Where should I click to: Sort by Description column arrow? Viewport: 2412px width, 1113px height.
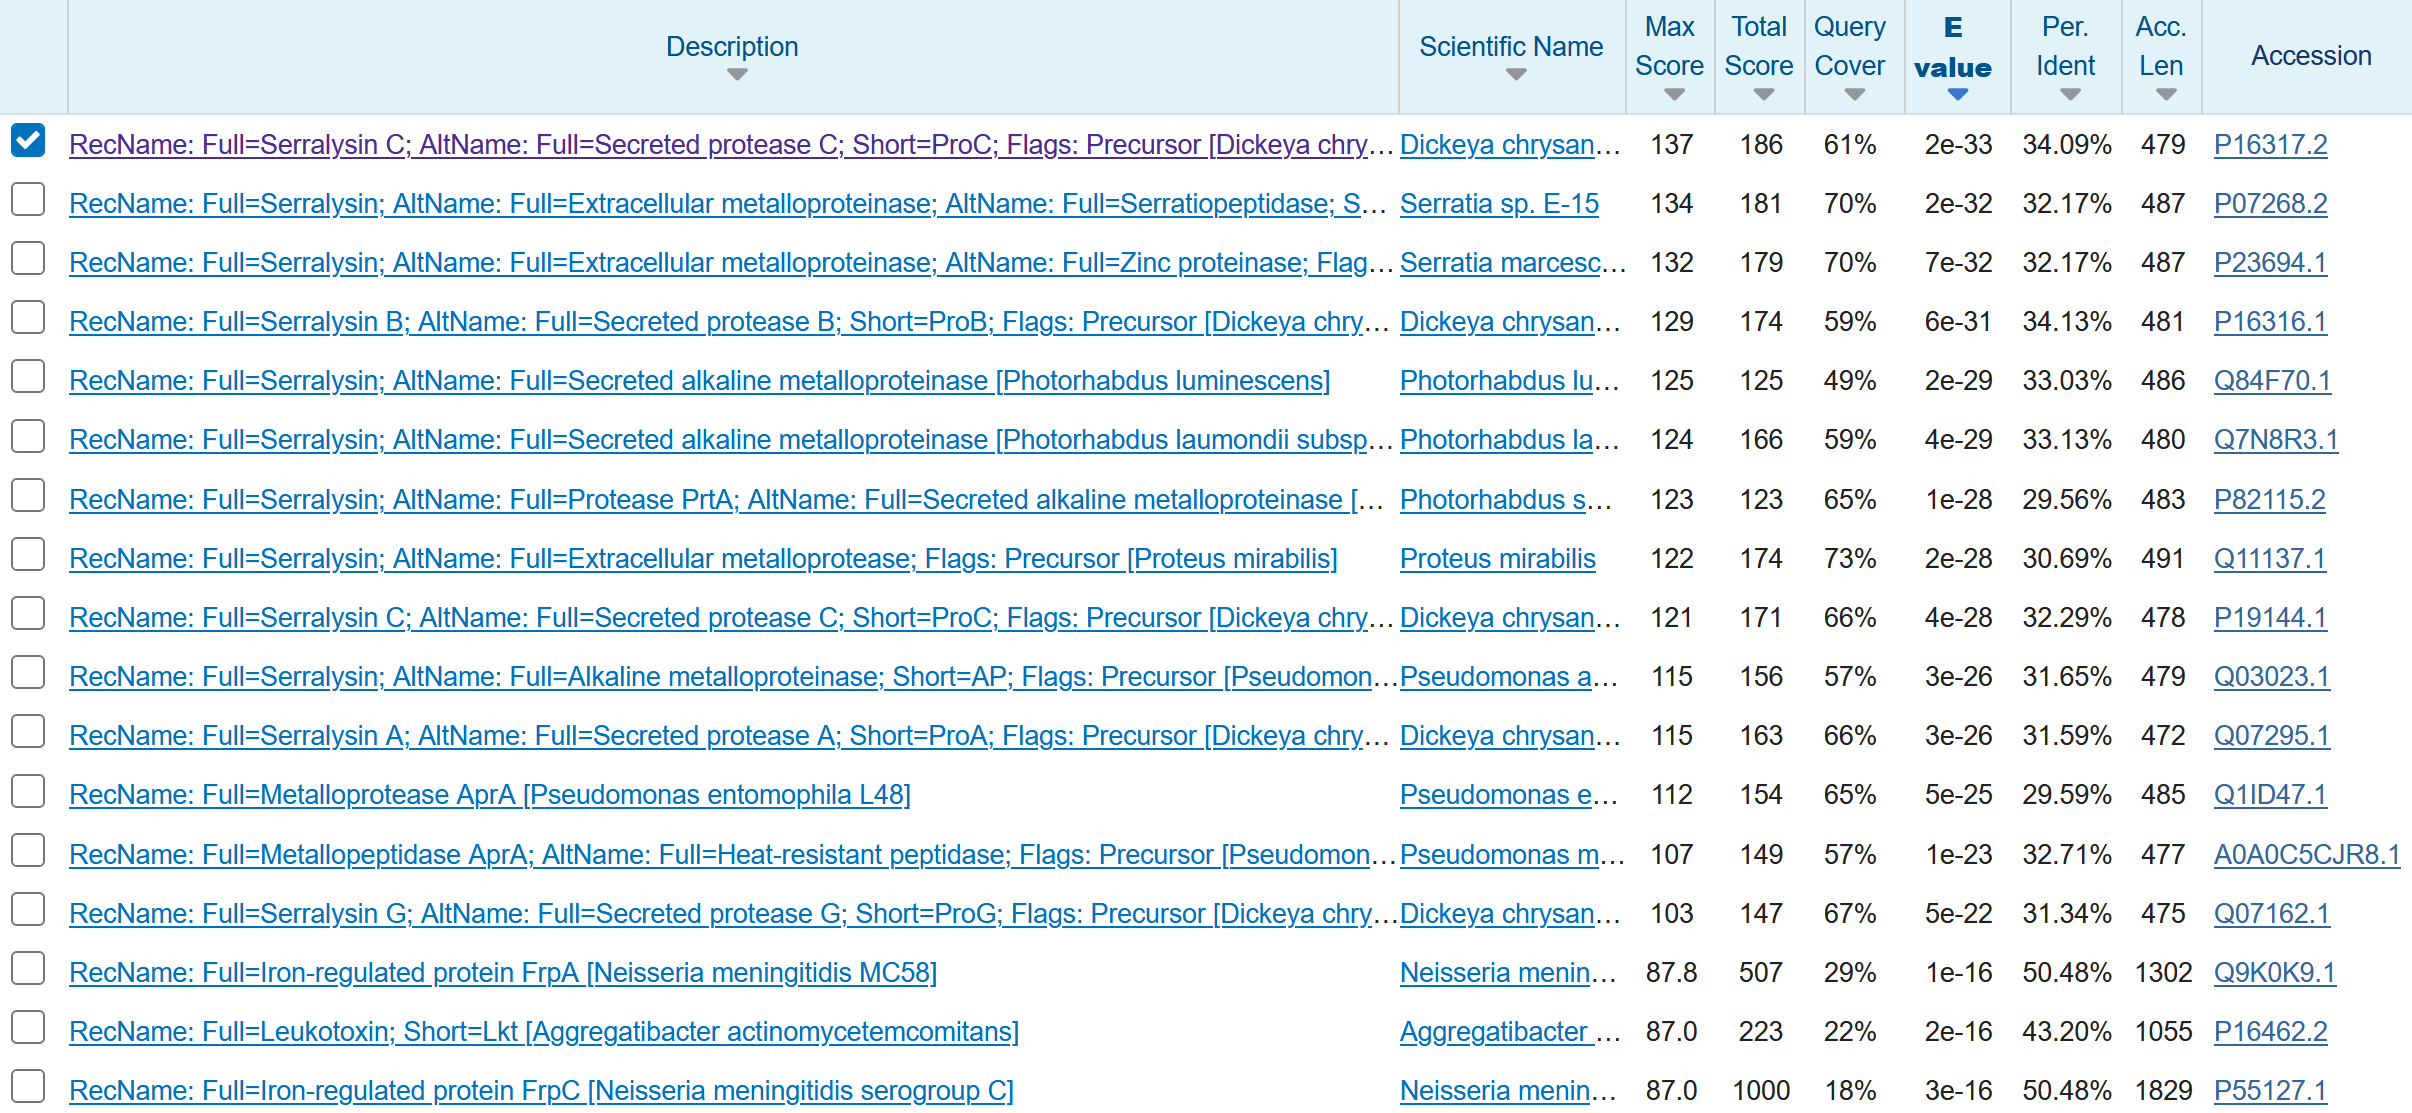pyautogui.click(x=737, y=74)
